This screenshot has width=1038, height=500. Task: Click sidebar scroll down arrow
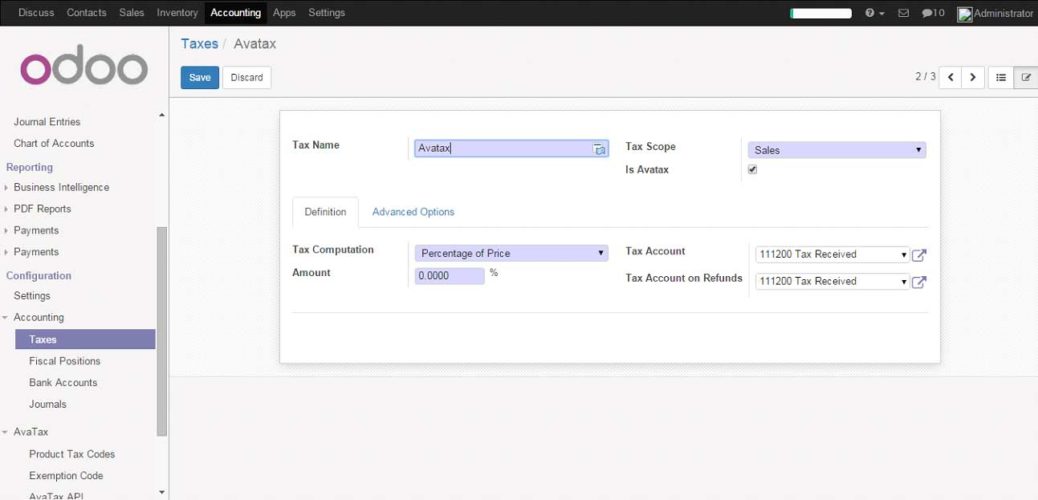coord(162,493)
